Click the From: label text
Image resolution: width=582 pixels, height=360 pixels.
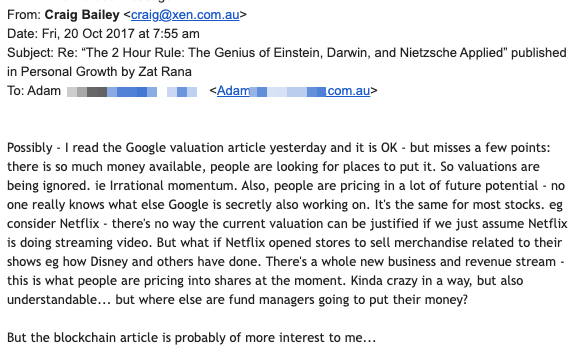tap(24, 15)
